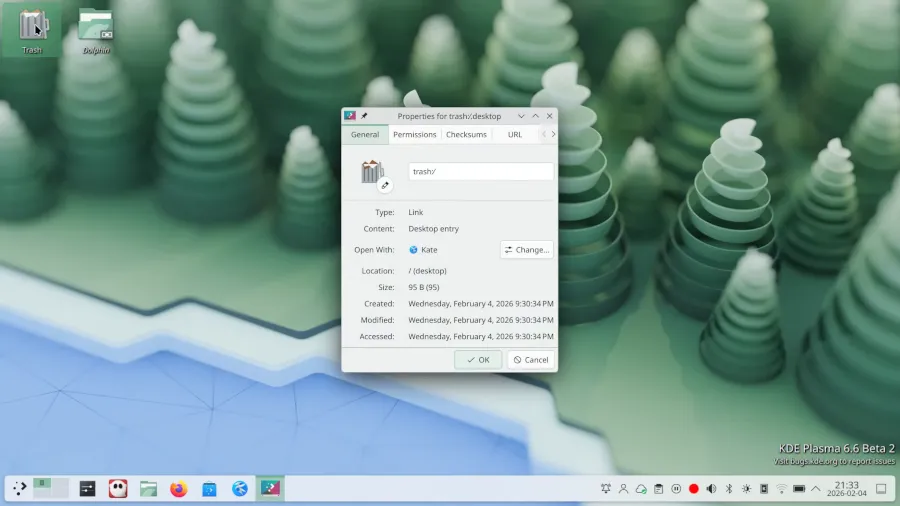Expand hidden system tray icons arrow
The width and height of the screenshot is (900, 506).
click(816, 489)
